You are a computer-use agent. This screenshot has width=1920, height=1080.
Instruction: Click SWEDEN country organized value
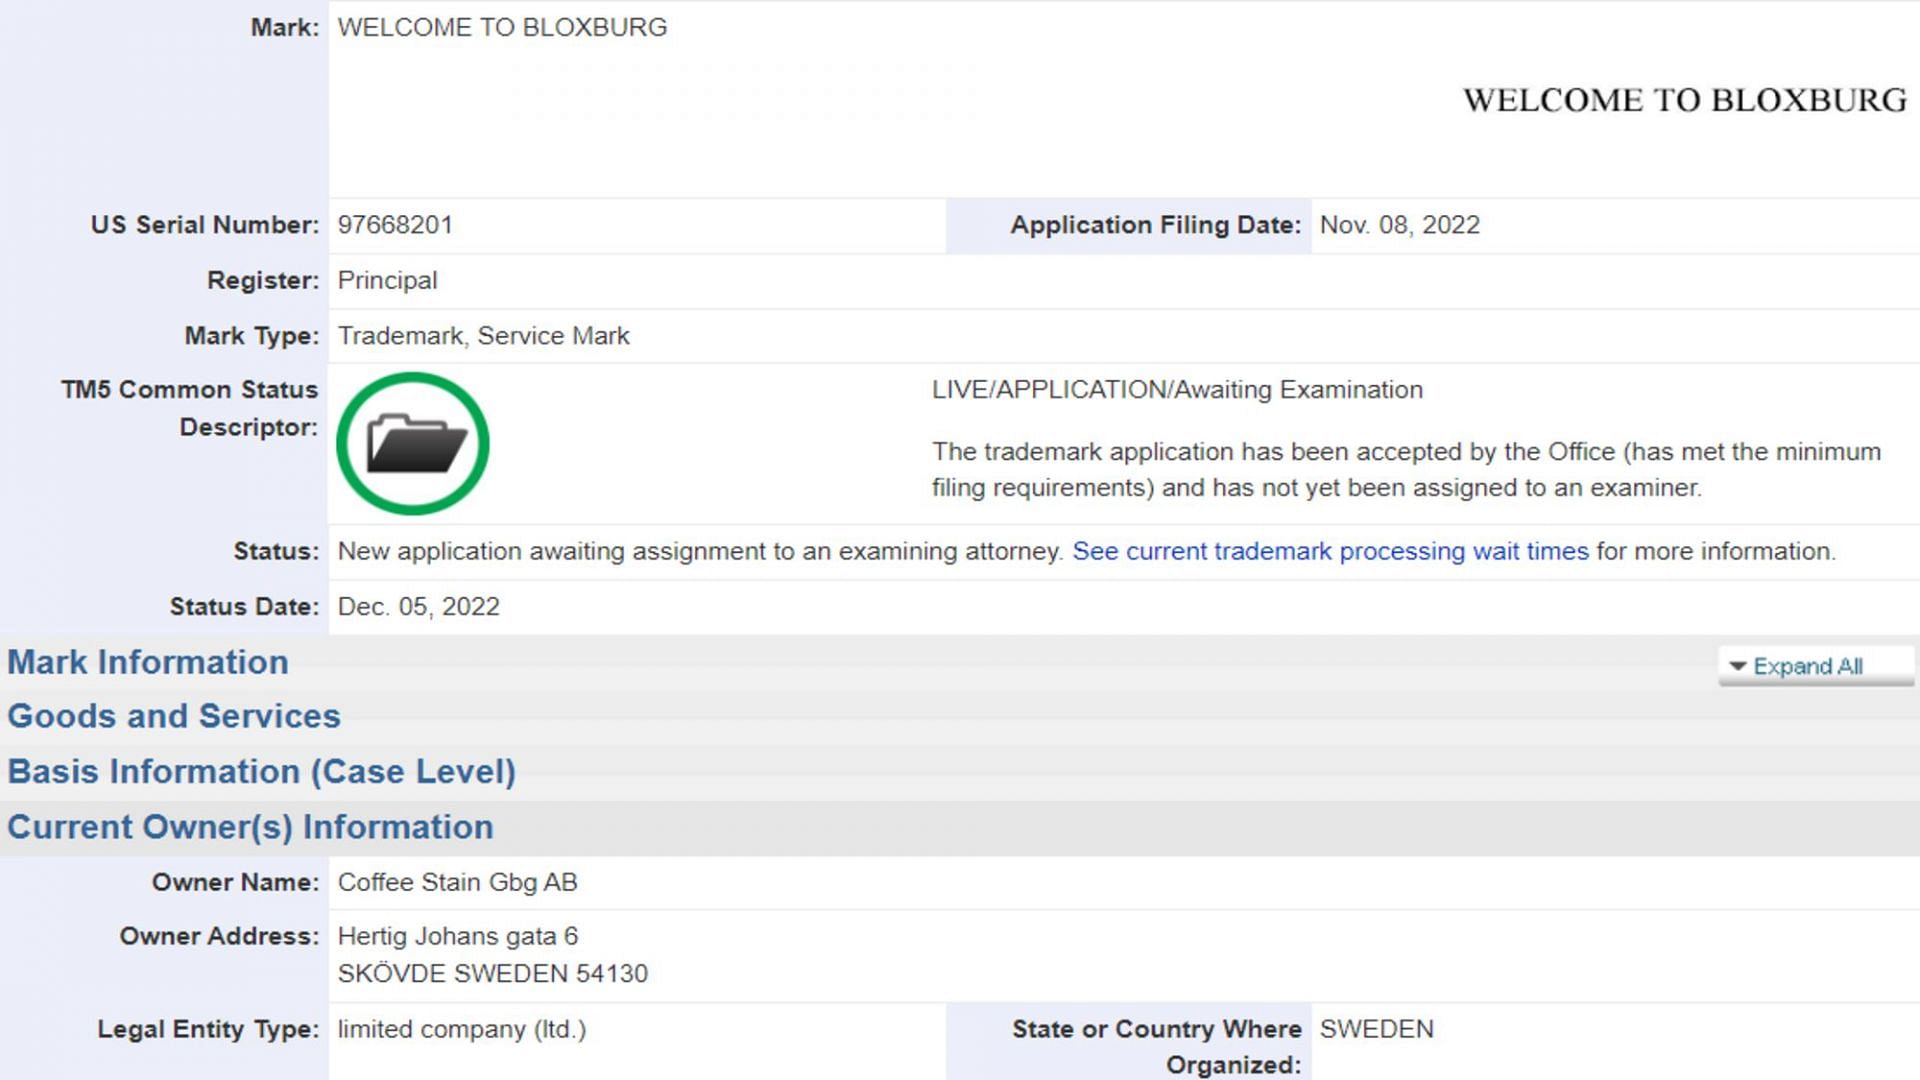click(x=1376, y=1030)
